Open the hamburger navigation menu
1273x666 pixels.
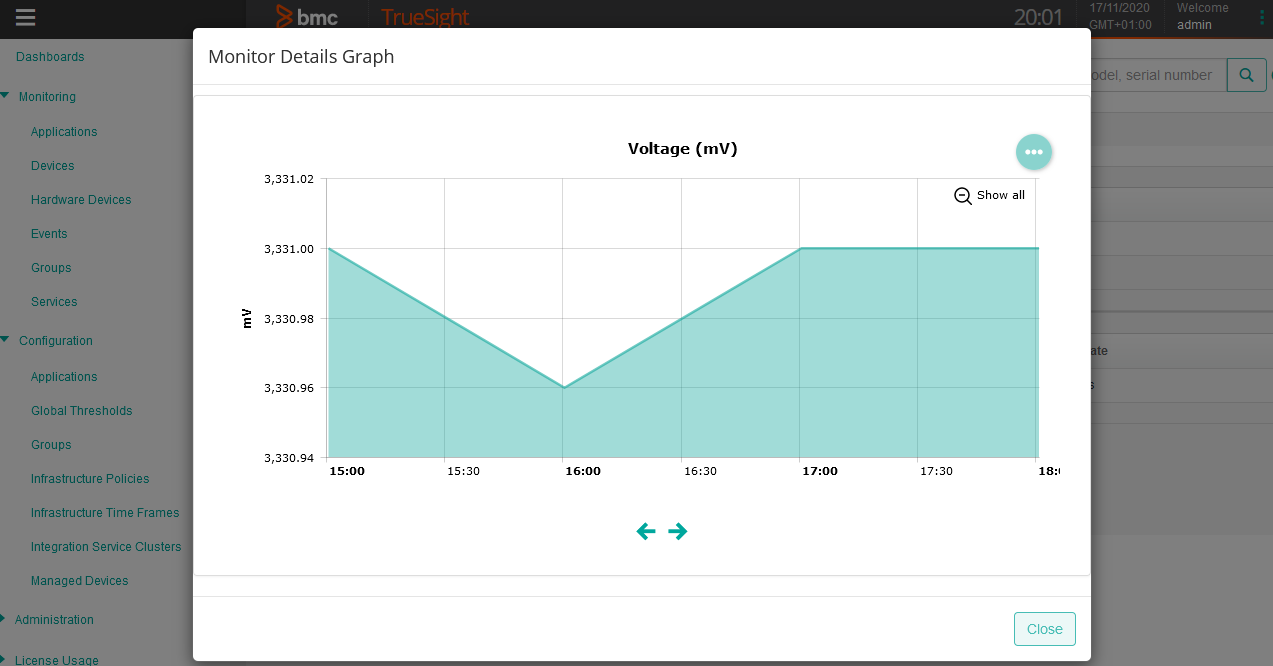point(27,17)
